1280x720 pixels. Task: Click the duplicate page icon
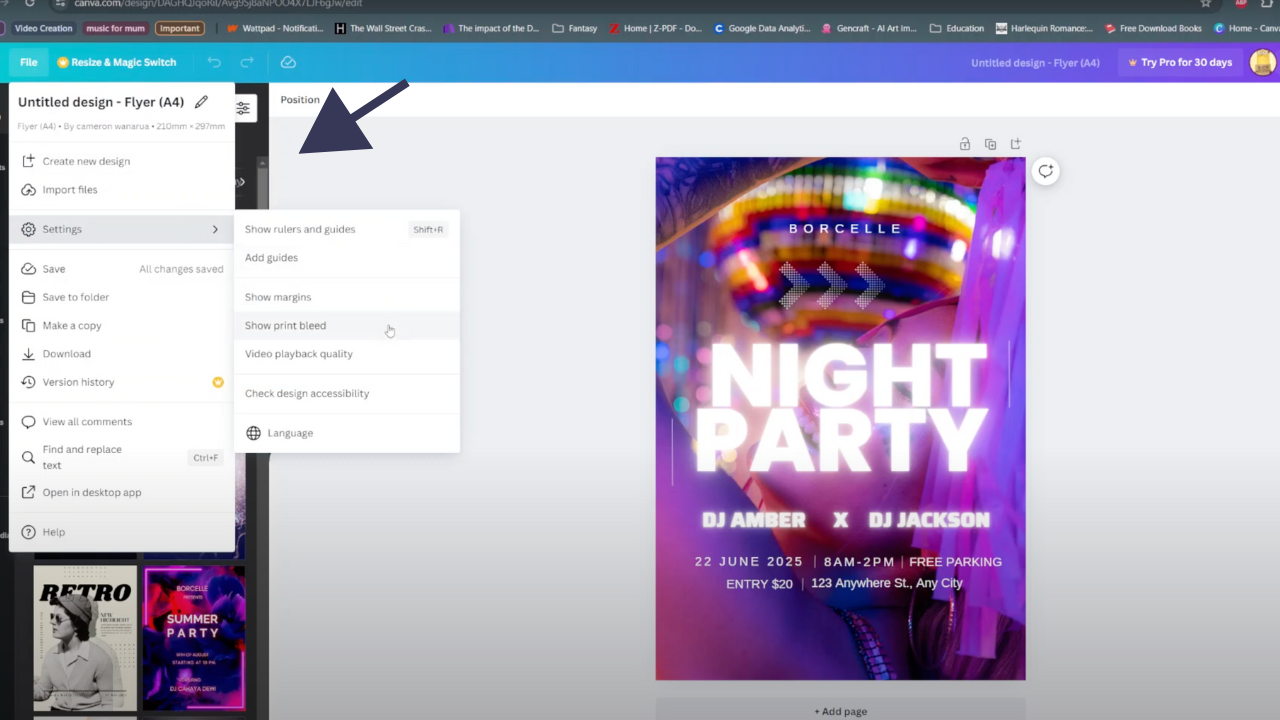point(990,144)
